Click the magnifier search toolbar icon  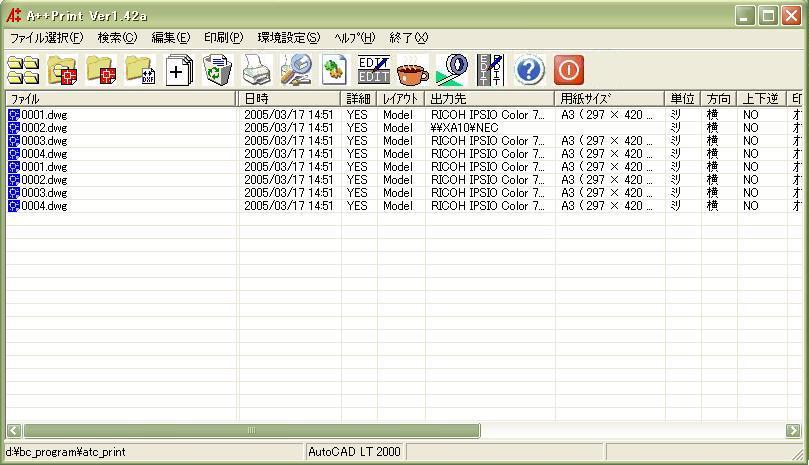pyautogui.click(x=295, y=70)
